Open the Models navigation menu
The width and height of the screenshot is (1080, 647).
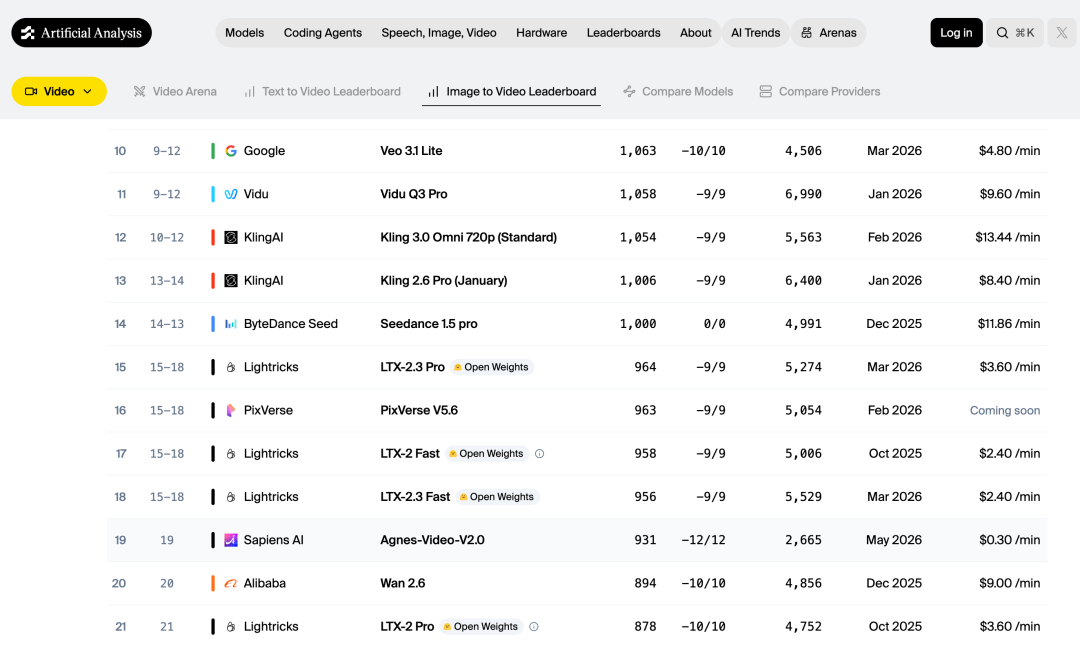click(245, 33)
